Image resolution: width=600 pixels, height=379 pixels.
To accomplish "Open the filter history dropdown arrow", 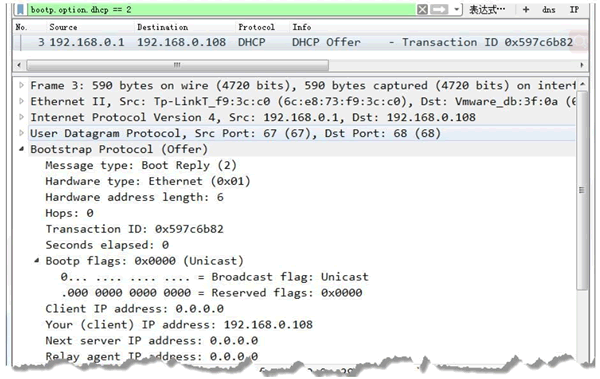I will pyautogui.click(x=457, y=9).
